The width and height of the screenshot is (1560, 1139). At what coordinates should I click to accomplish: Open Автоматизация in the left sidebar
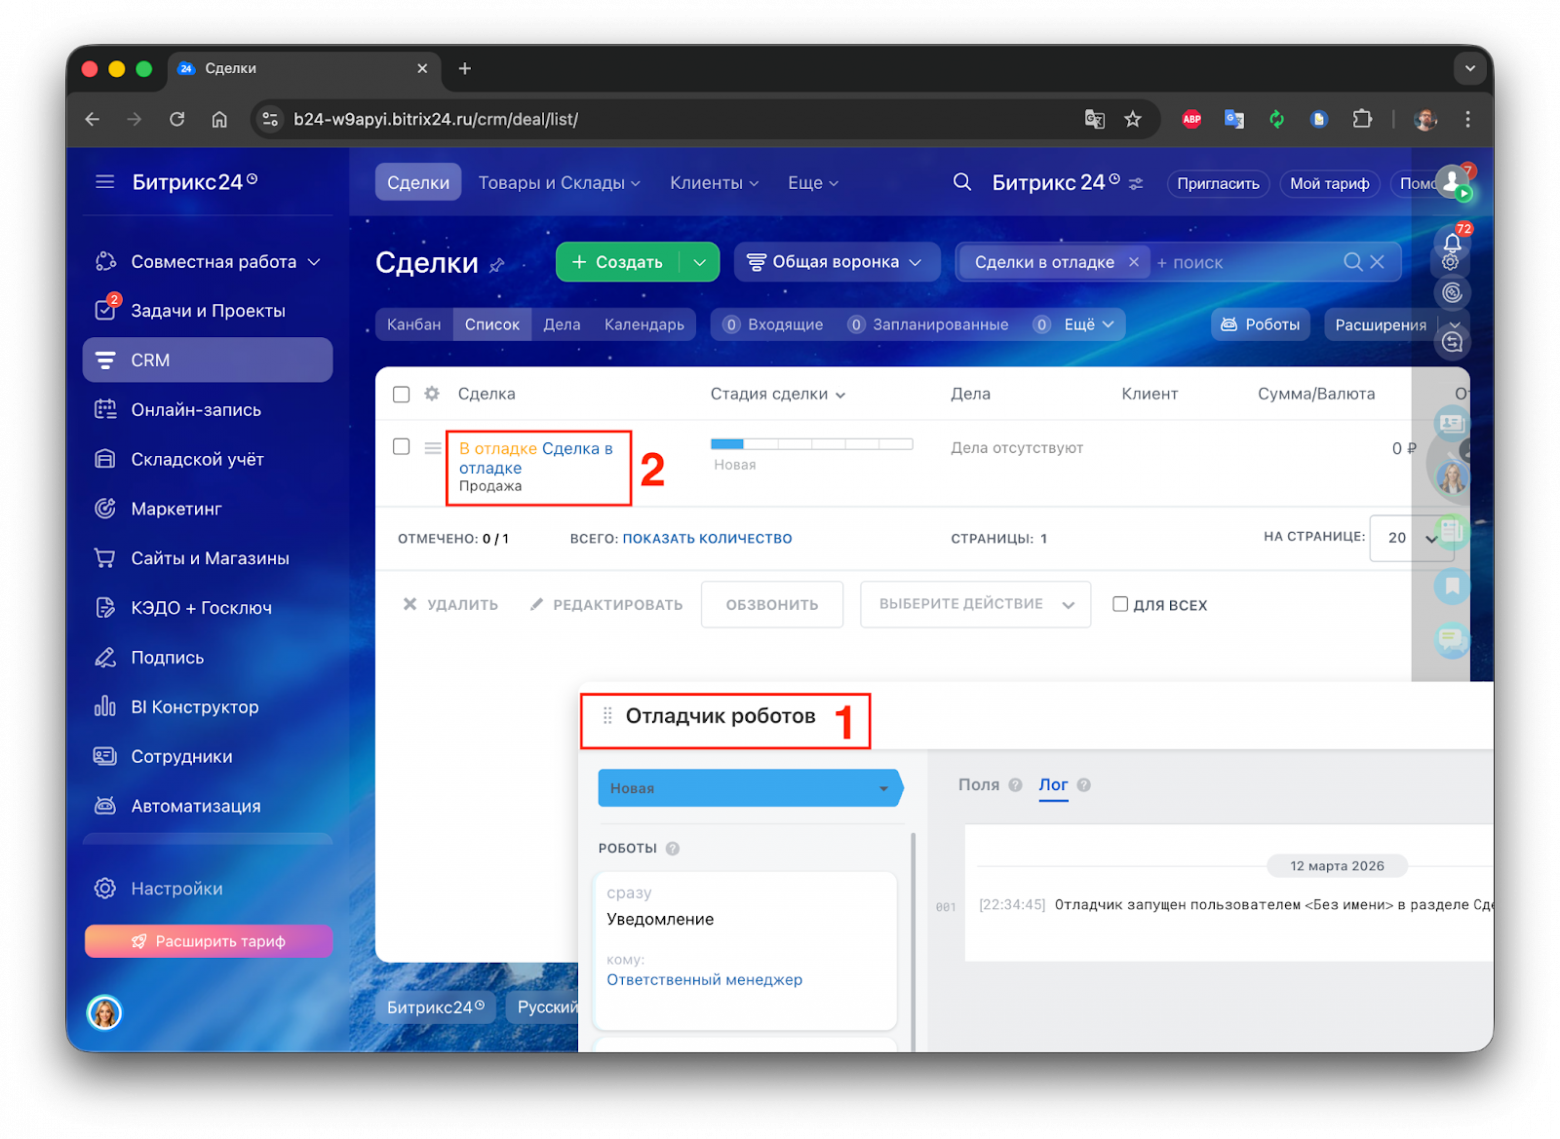[196, 806]
